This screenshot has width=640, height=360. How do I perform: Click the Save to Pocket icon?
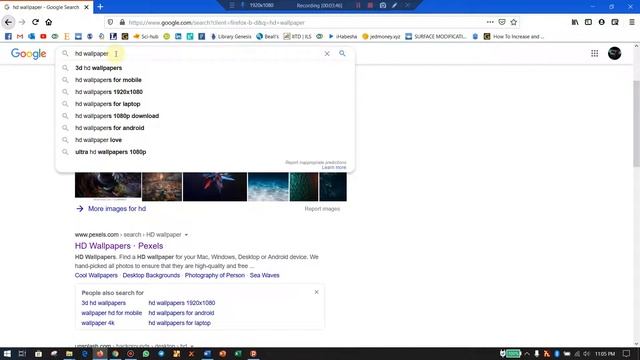click(x=502, y=22)
